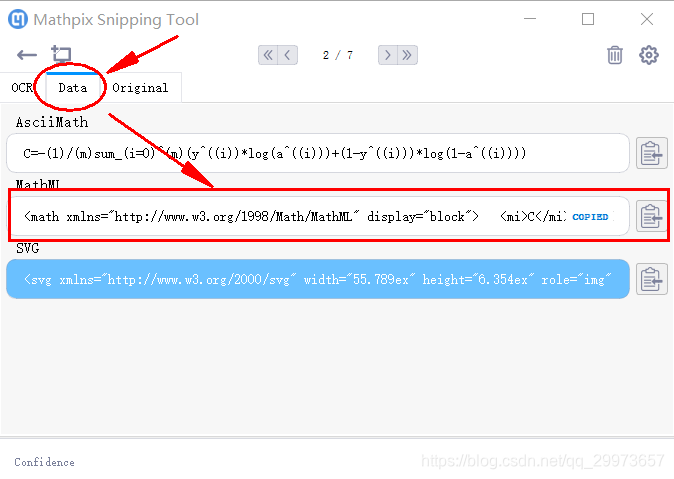674x479 pixels.
Task: Delete the current snip with trash icon
Action: (x=615, y=55)
